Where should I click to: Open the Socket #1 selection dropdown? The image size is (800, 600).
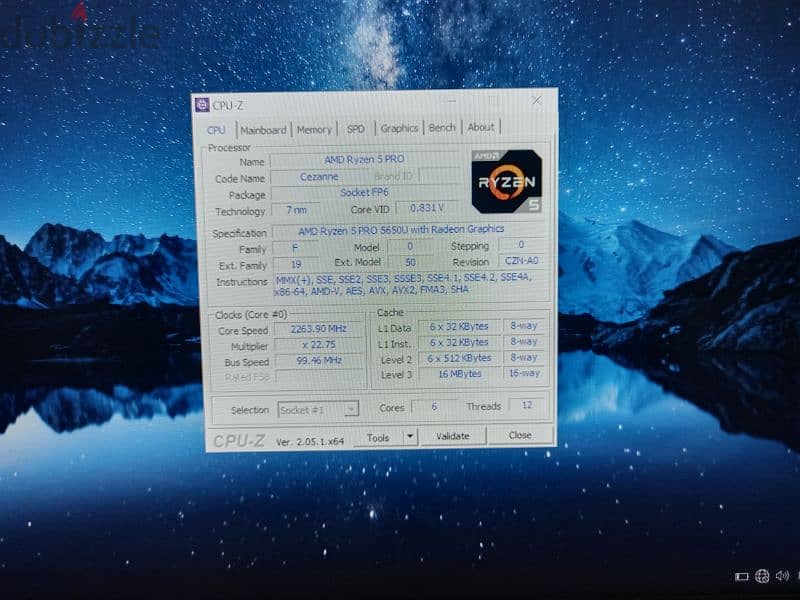318,410
